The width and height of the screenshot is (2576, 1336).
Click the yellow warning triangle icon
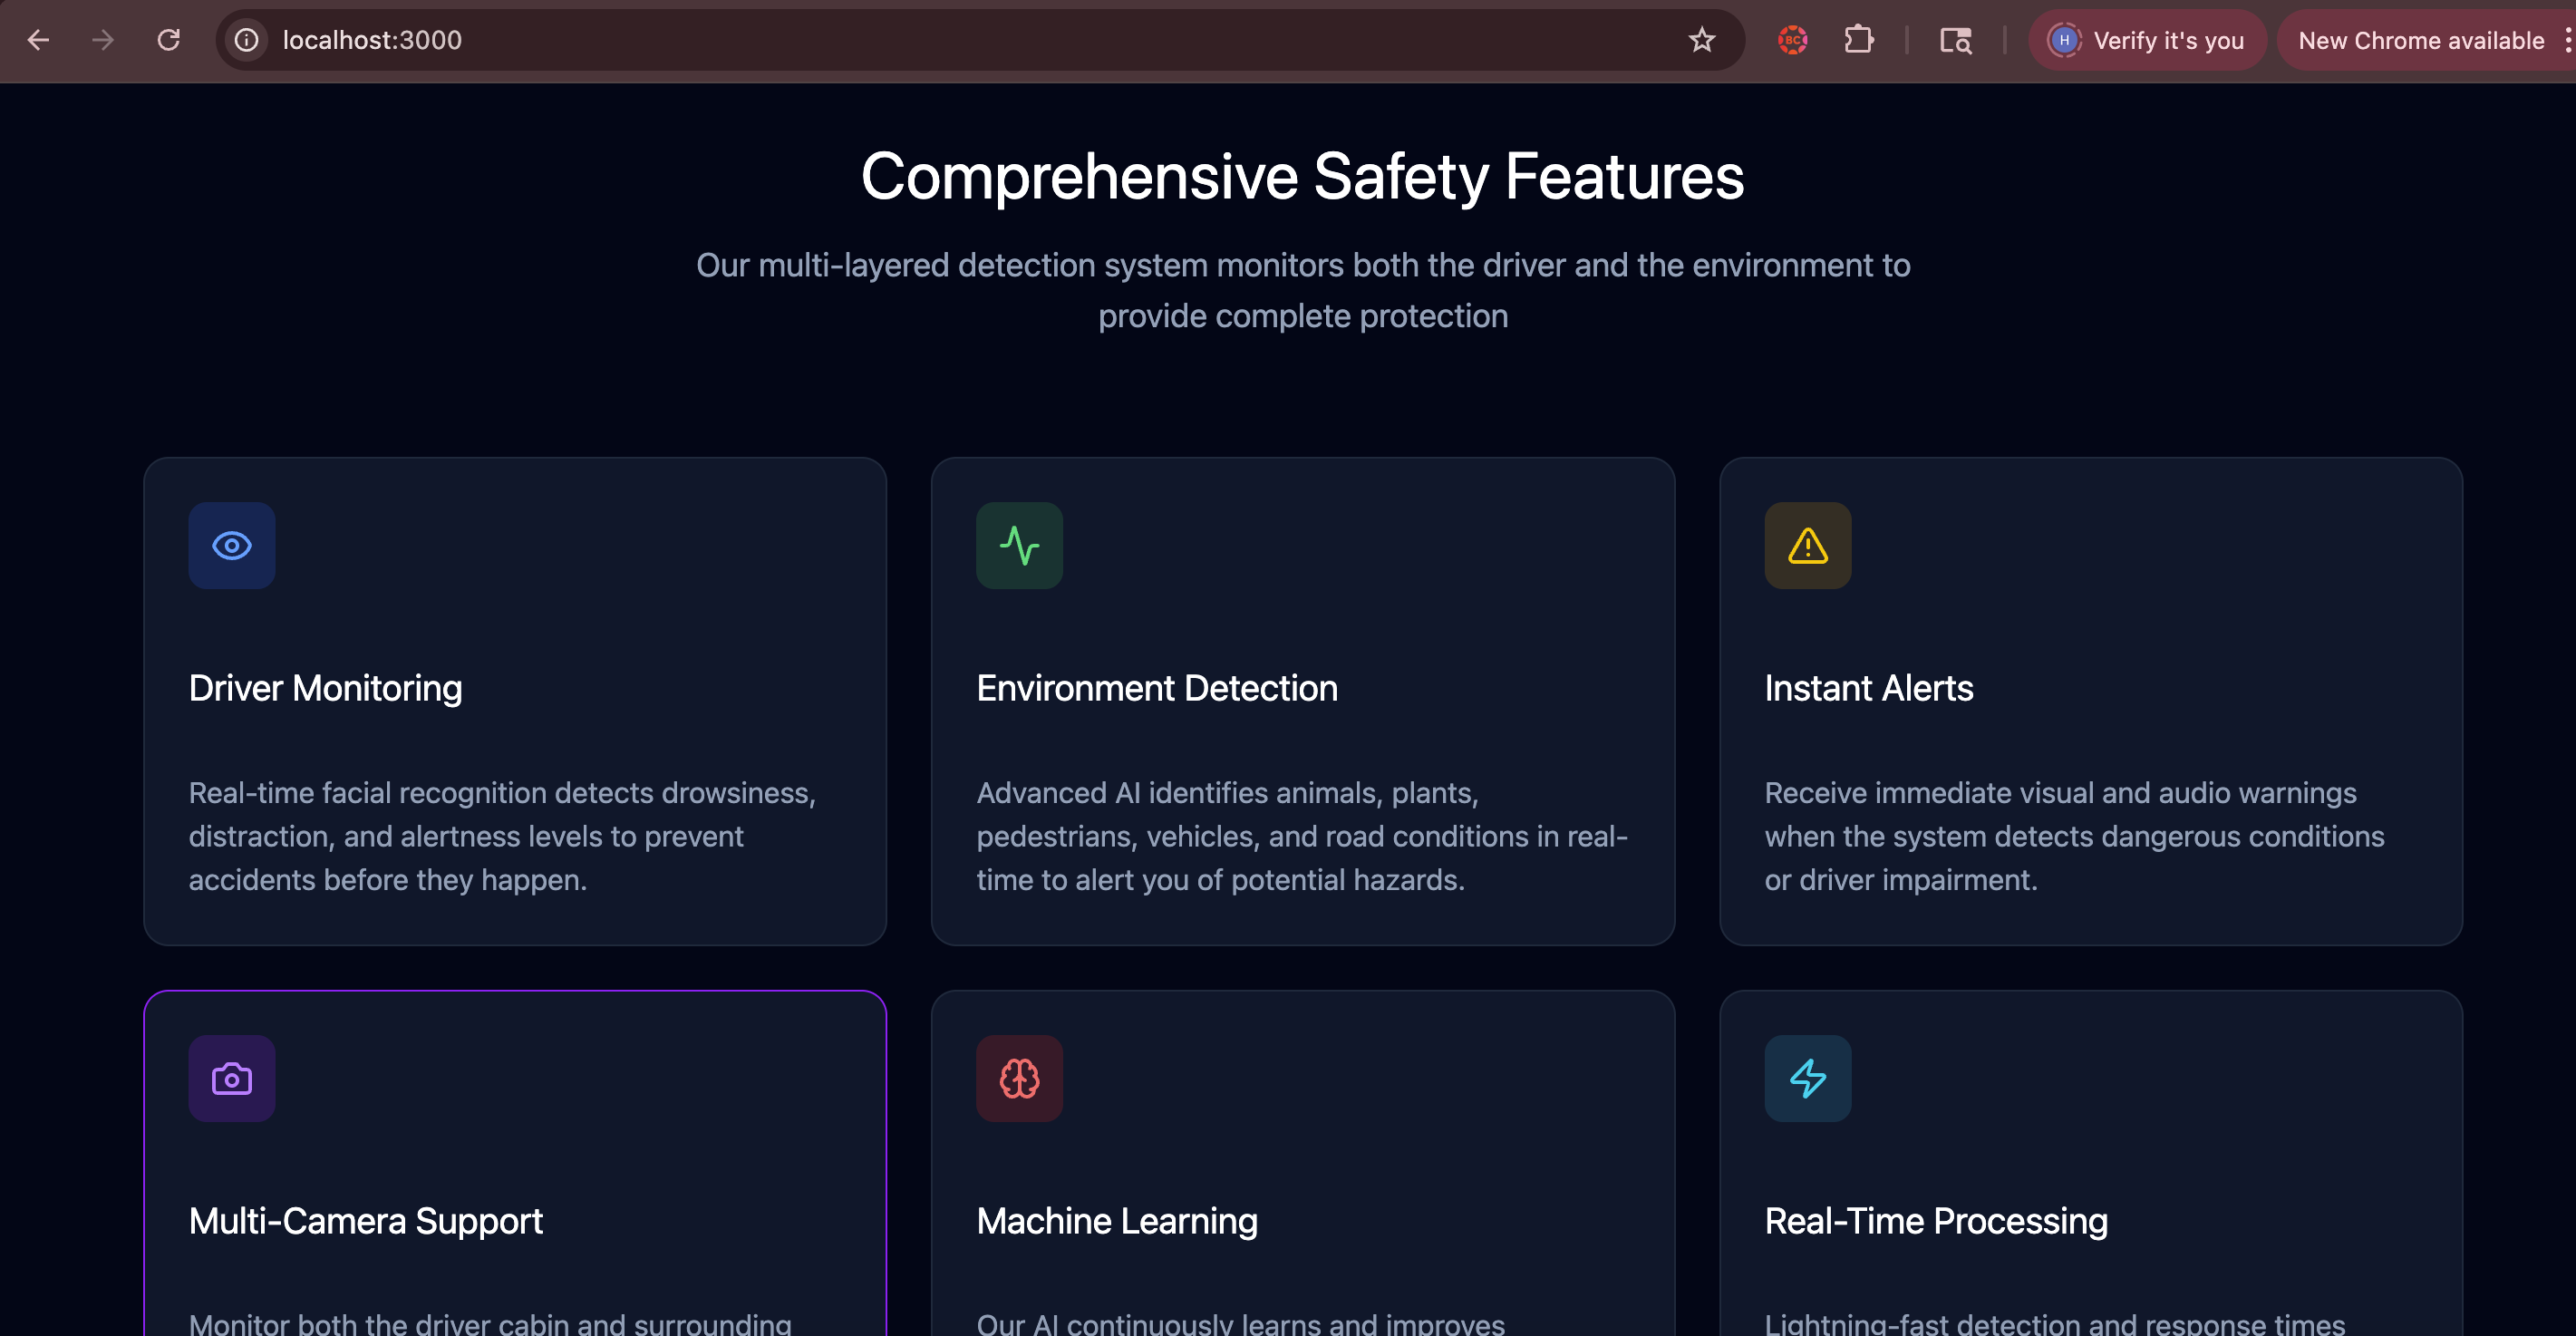click(x=1807, y=546)
